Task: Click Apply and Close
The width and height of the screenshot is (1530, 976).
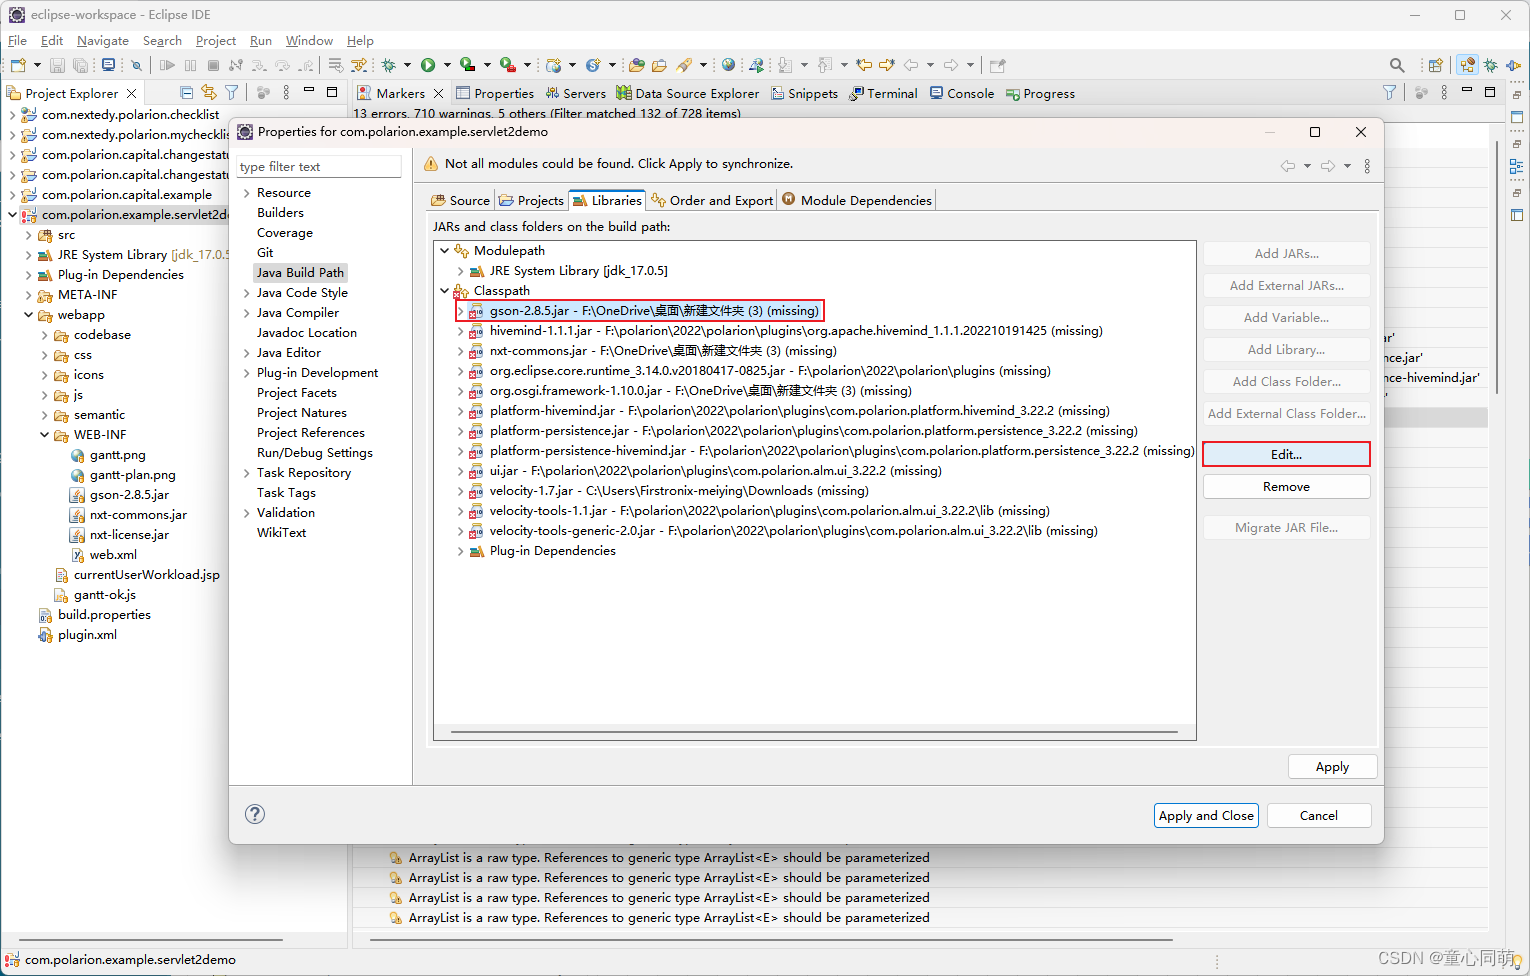Action: [1206, 815]
